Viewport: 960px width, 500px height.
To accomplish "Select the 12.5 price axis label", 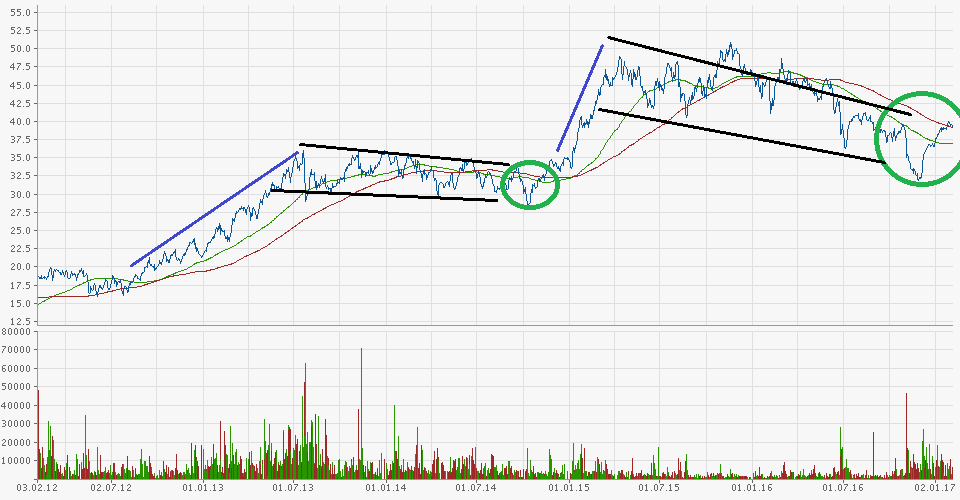I will pos(21,321).
